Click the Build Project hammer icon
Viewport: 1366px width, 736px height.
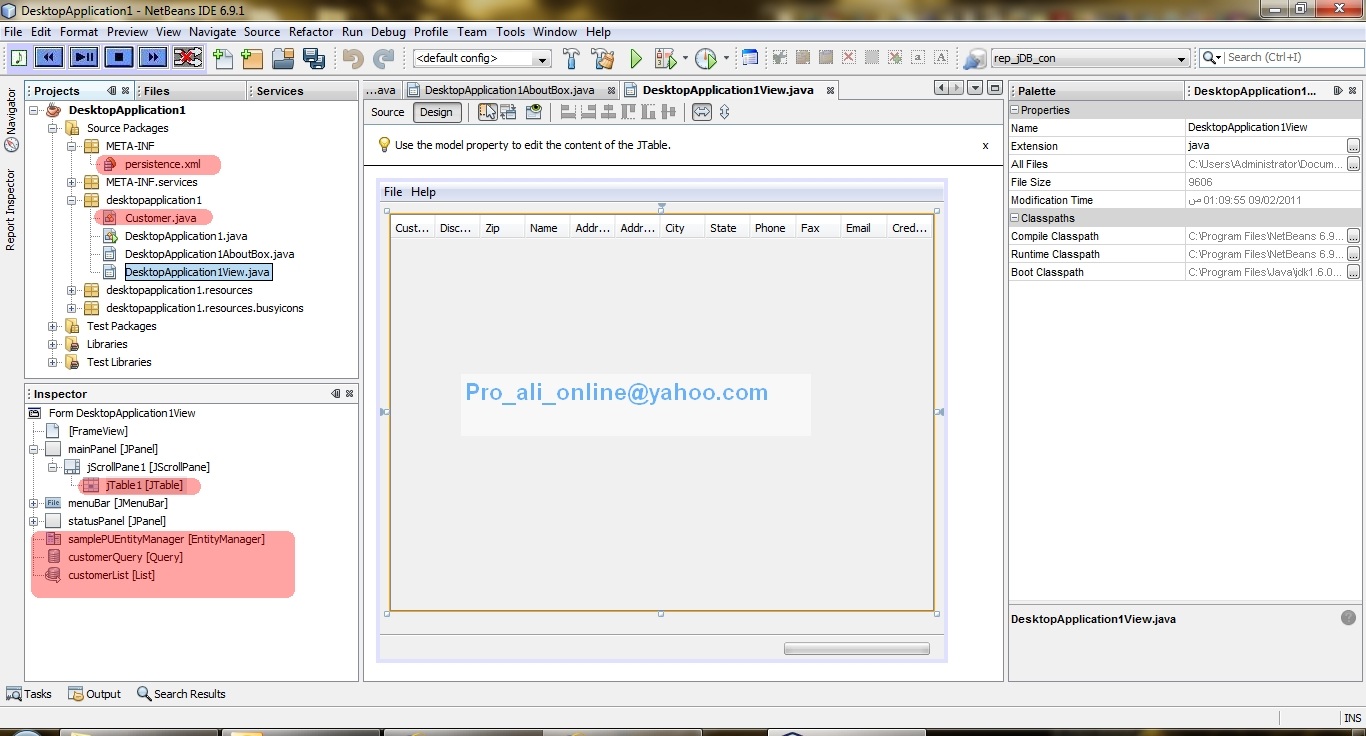pyautogui.click(x=572, y=58)
